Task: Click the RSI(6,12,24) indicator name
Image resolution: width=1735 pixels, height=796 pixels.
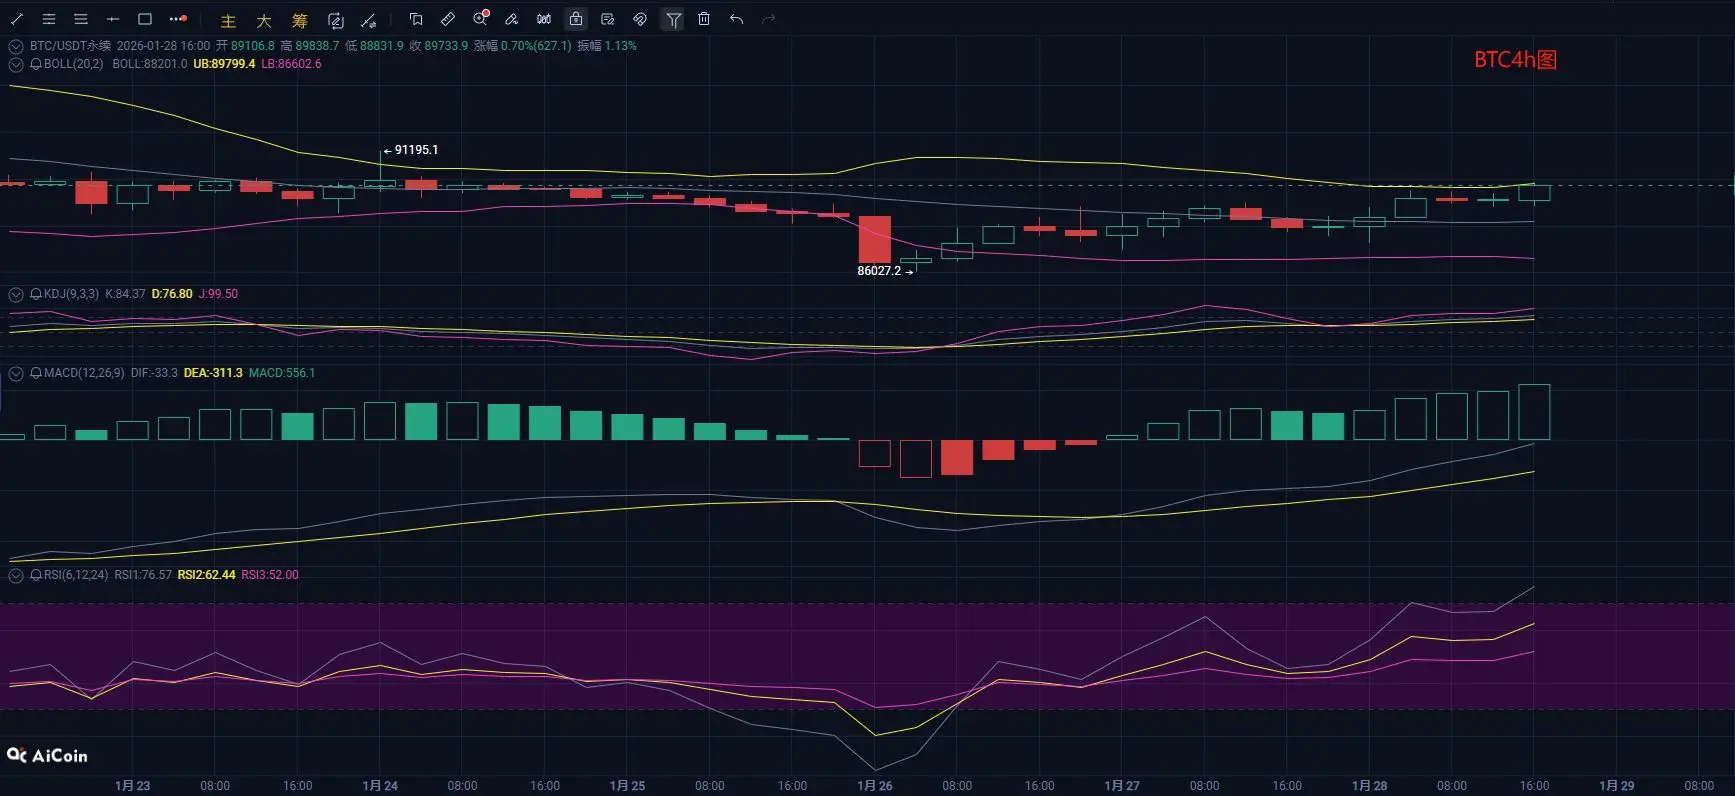Action: click(76, 575)
